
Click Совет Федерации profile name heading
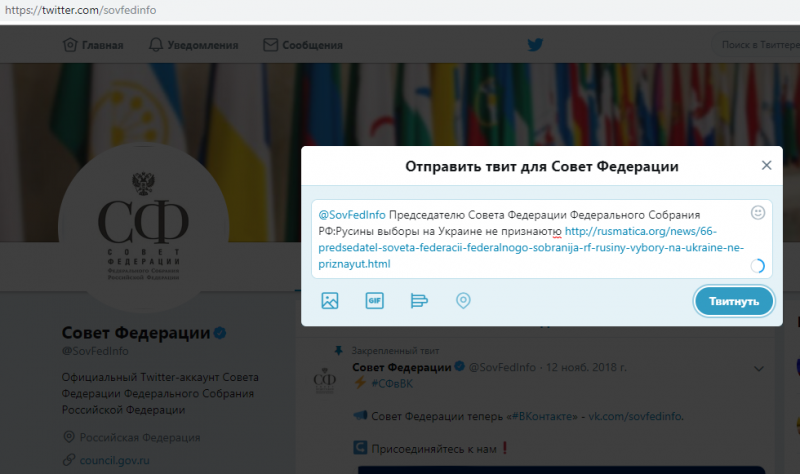[136, 333]
